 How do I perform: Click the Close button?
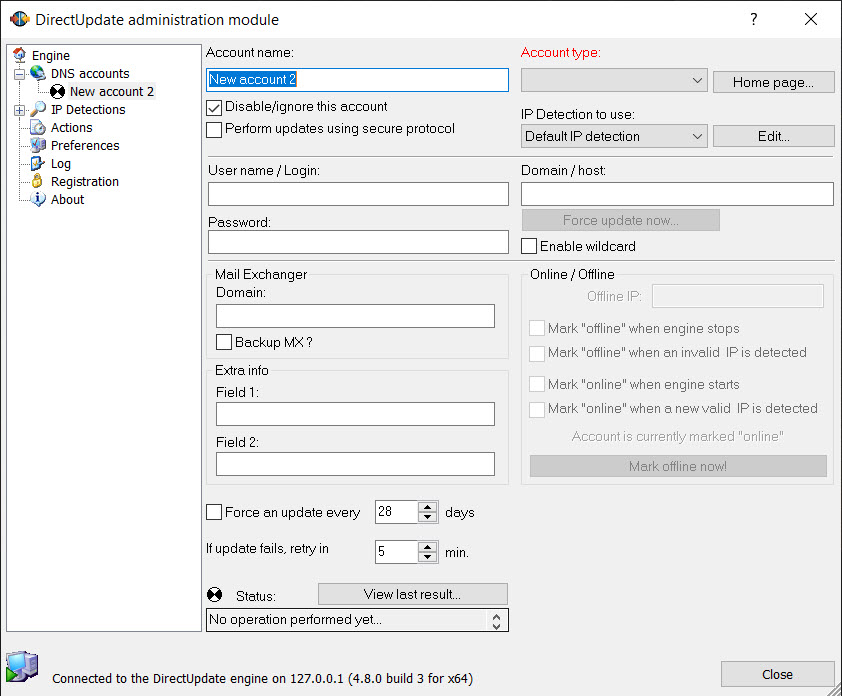(777, 674)
